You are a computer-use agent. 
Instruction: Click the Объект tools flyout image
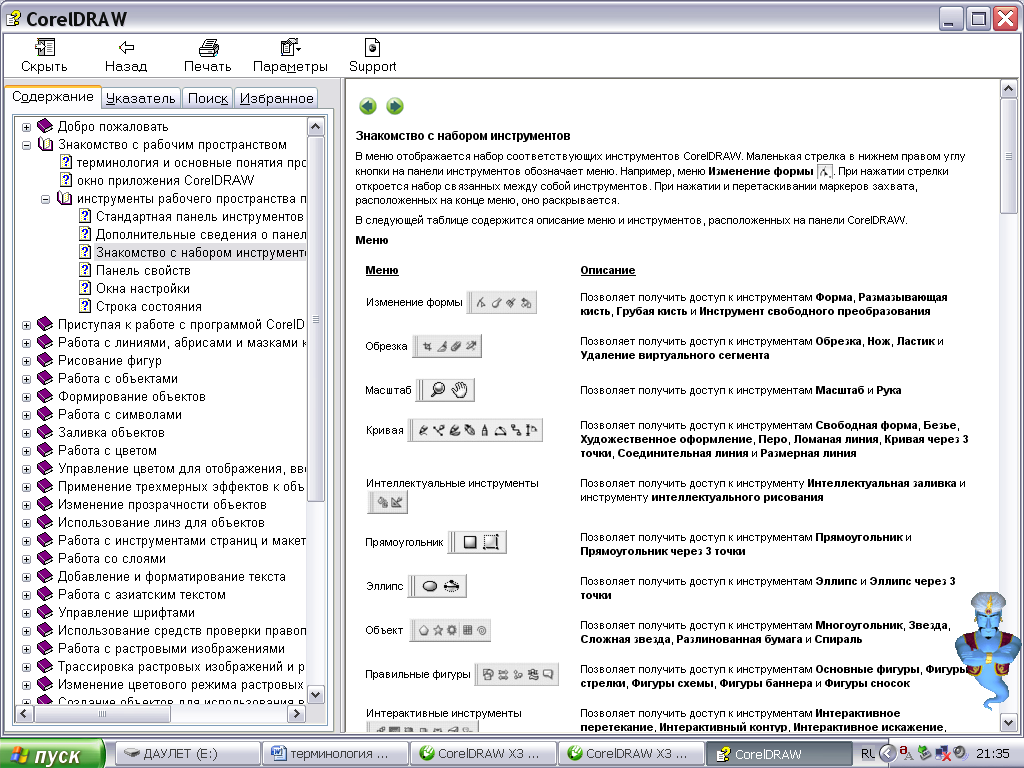pos(450,630)
